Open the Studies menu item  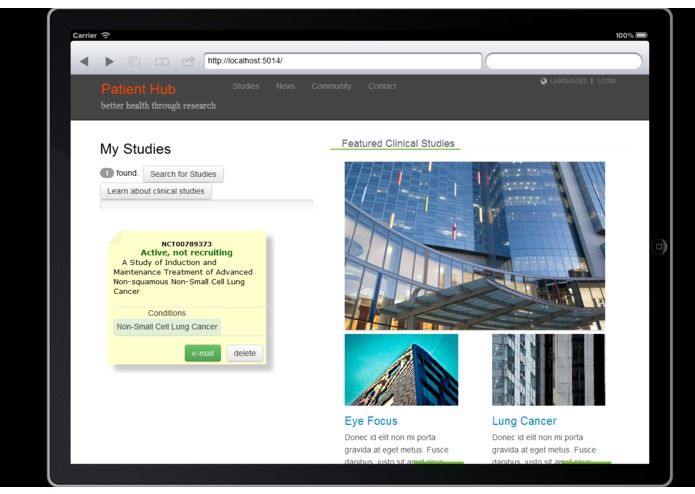point(246,86)
